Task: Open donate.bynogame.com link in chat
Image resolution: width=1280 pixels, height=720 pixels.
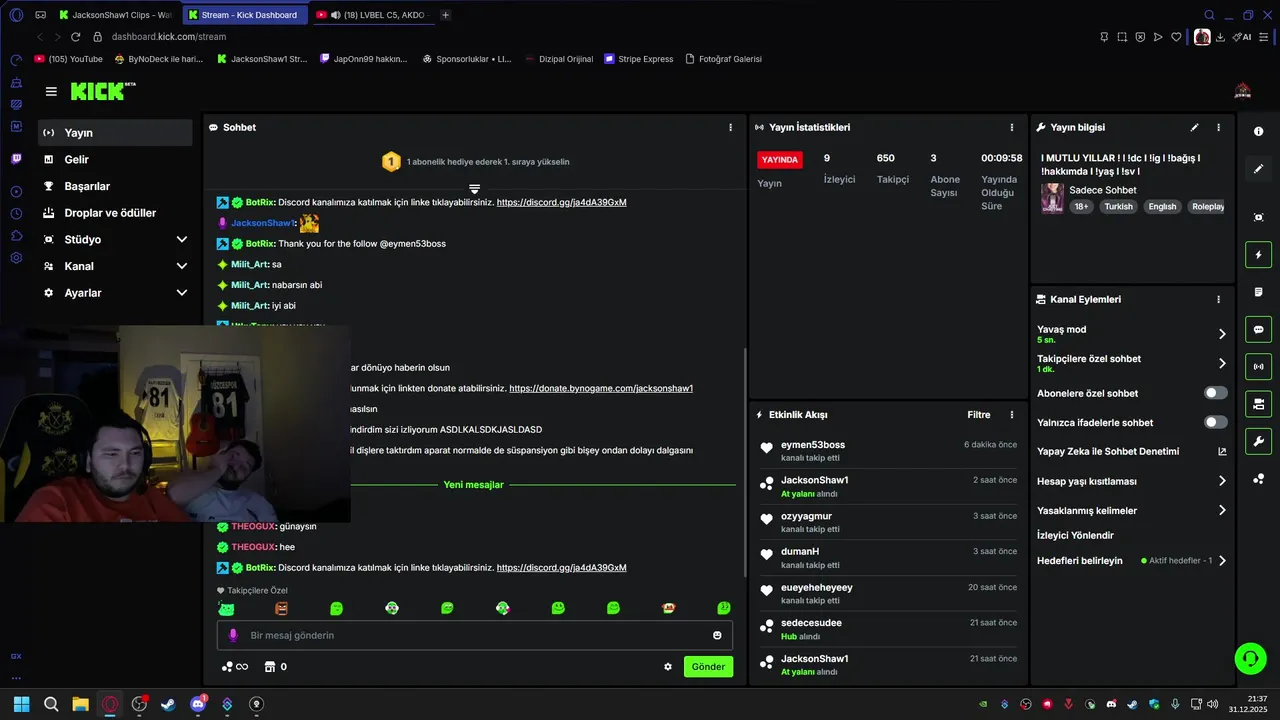Action: click(x=601, y=388)
